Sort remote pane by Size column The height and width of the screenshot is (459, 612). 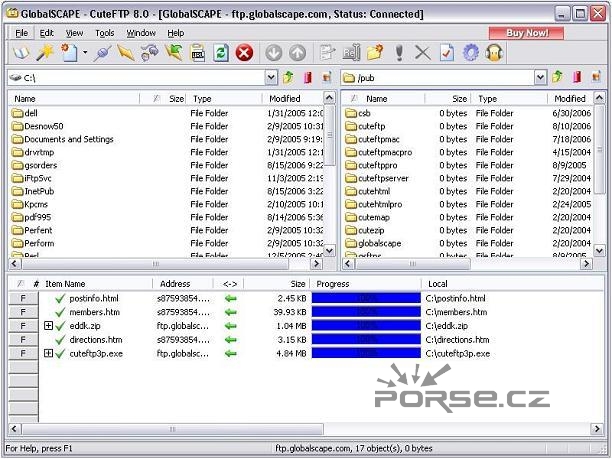(448, 99)
